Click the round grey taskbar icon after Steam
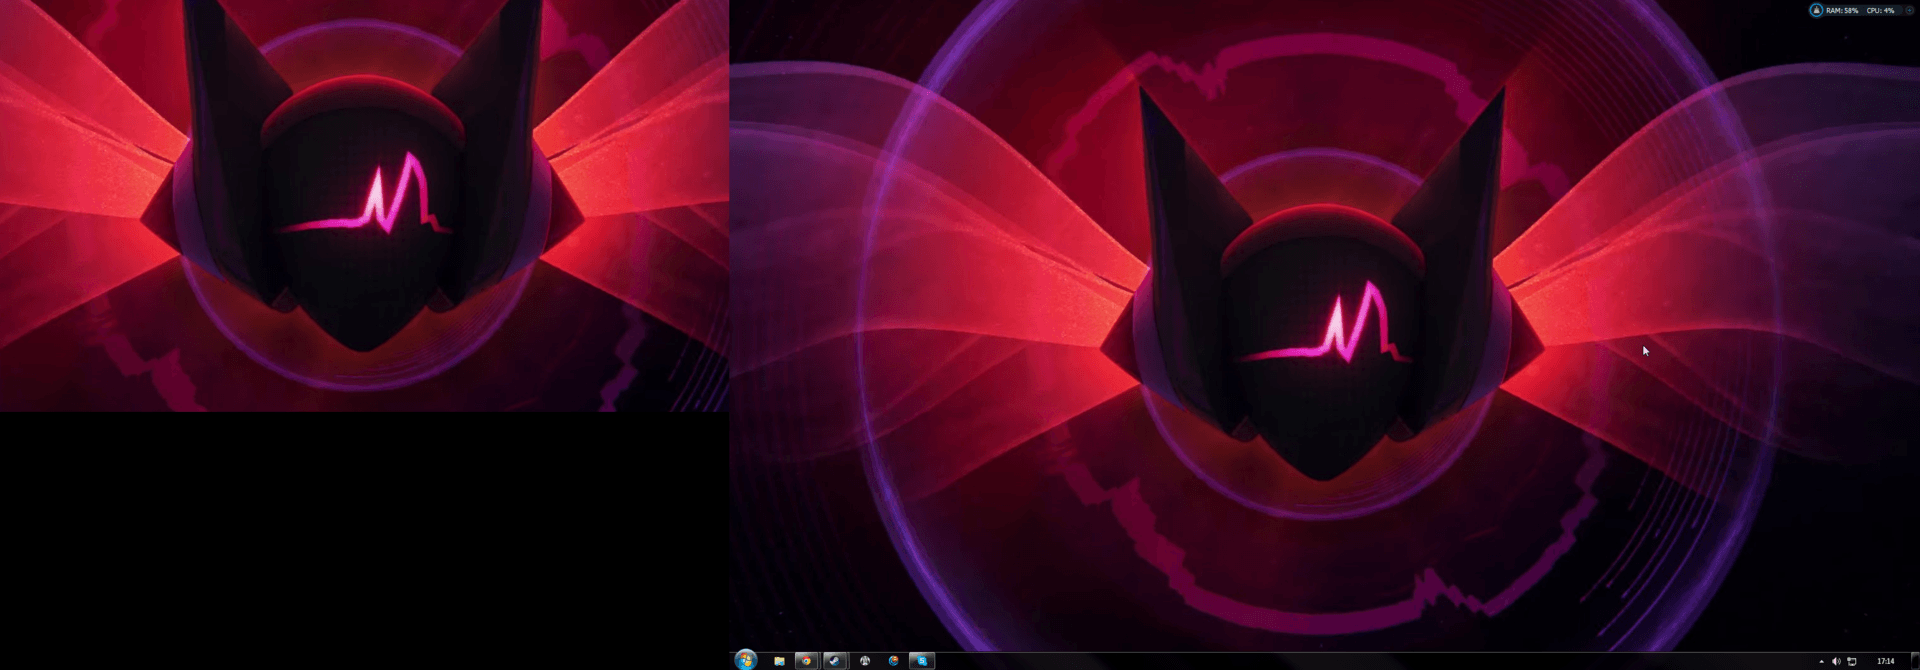 click(865, 661)
